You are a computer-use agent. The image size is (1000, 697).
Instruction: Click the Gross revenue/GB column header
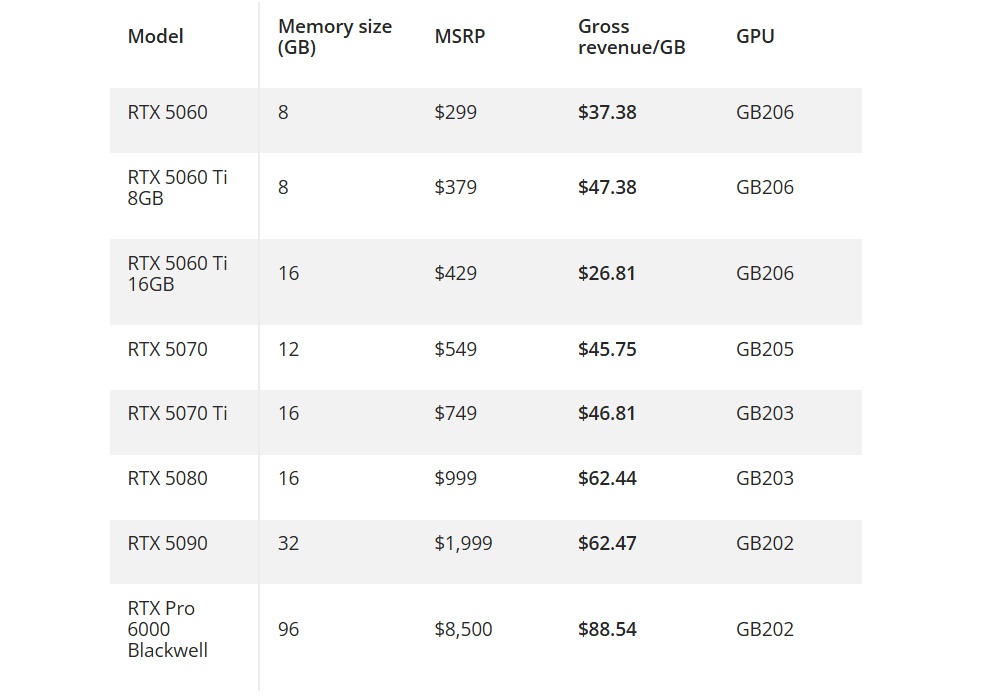click(x=631, y=37)
